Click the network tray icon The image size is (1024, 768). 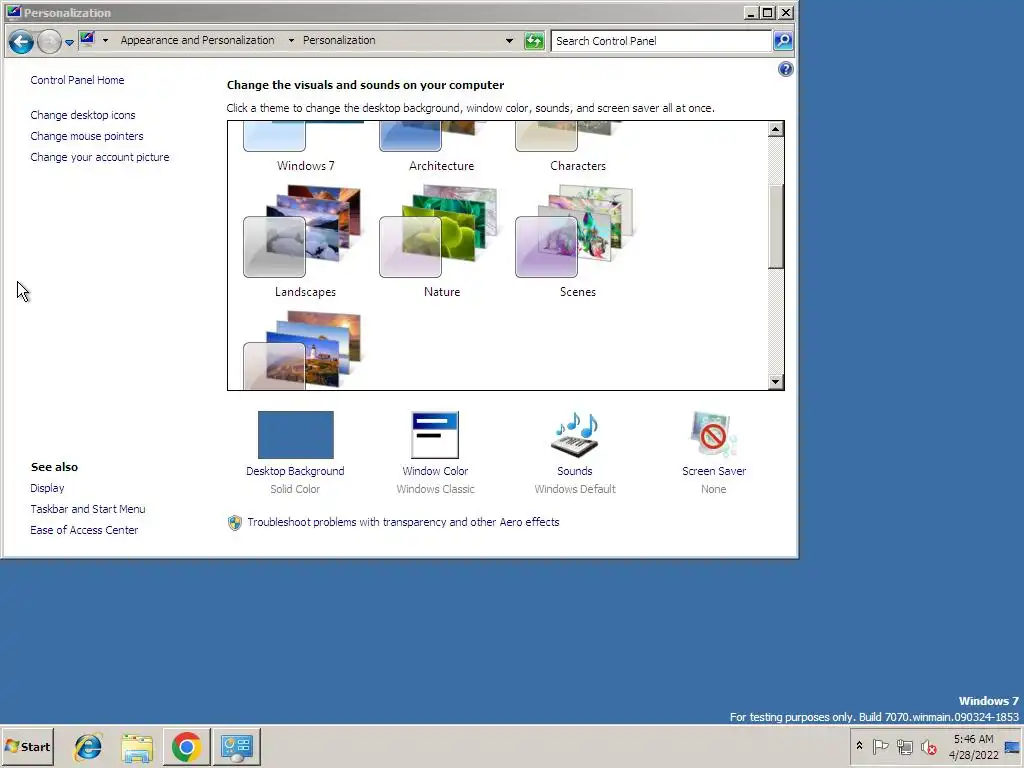click(904, 746)
